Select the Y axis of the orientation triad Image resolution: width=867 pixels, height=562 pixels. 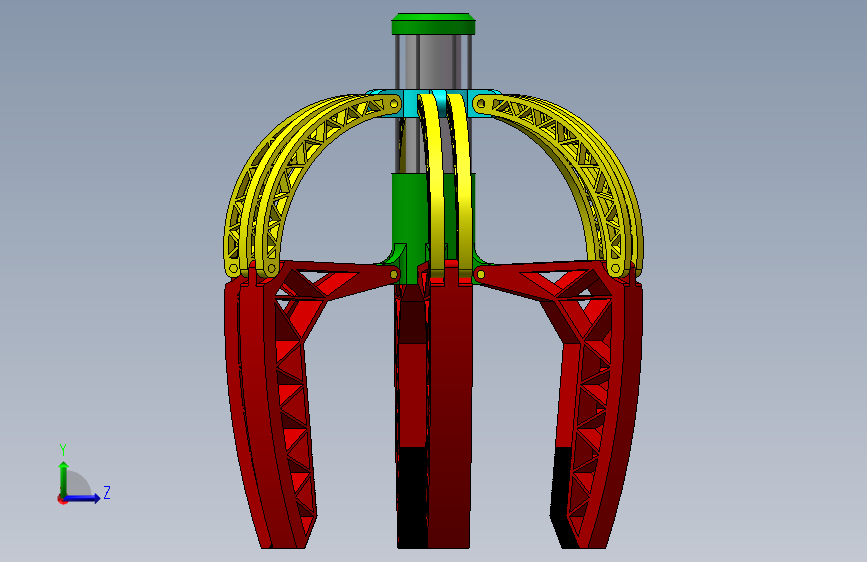coord(64,479)
